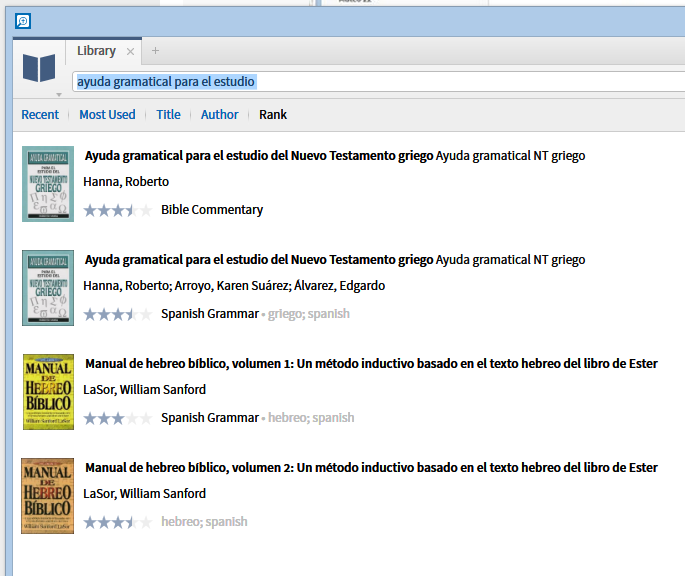Click the Logos search icon in title bar
The width and height of the screenshot is (685, 576).
23,21
